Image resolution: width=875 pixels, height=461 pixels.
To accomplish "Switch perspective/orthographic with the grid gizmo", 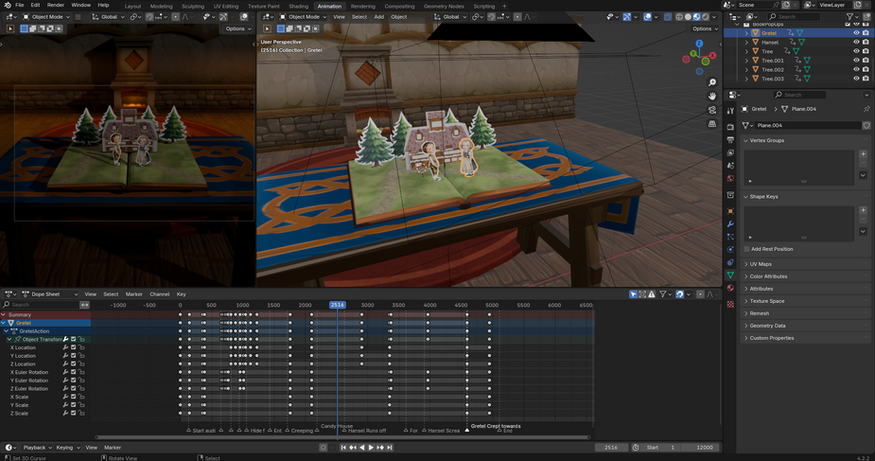I will (x=712, y=124).
